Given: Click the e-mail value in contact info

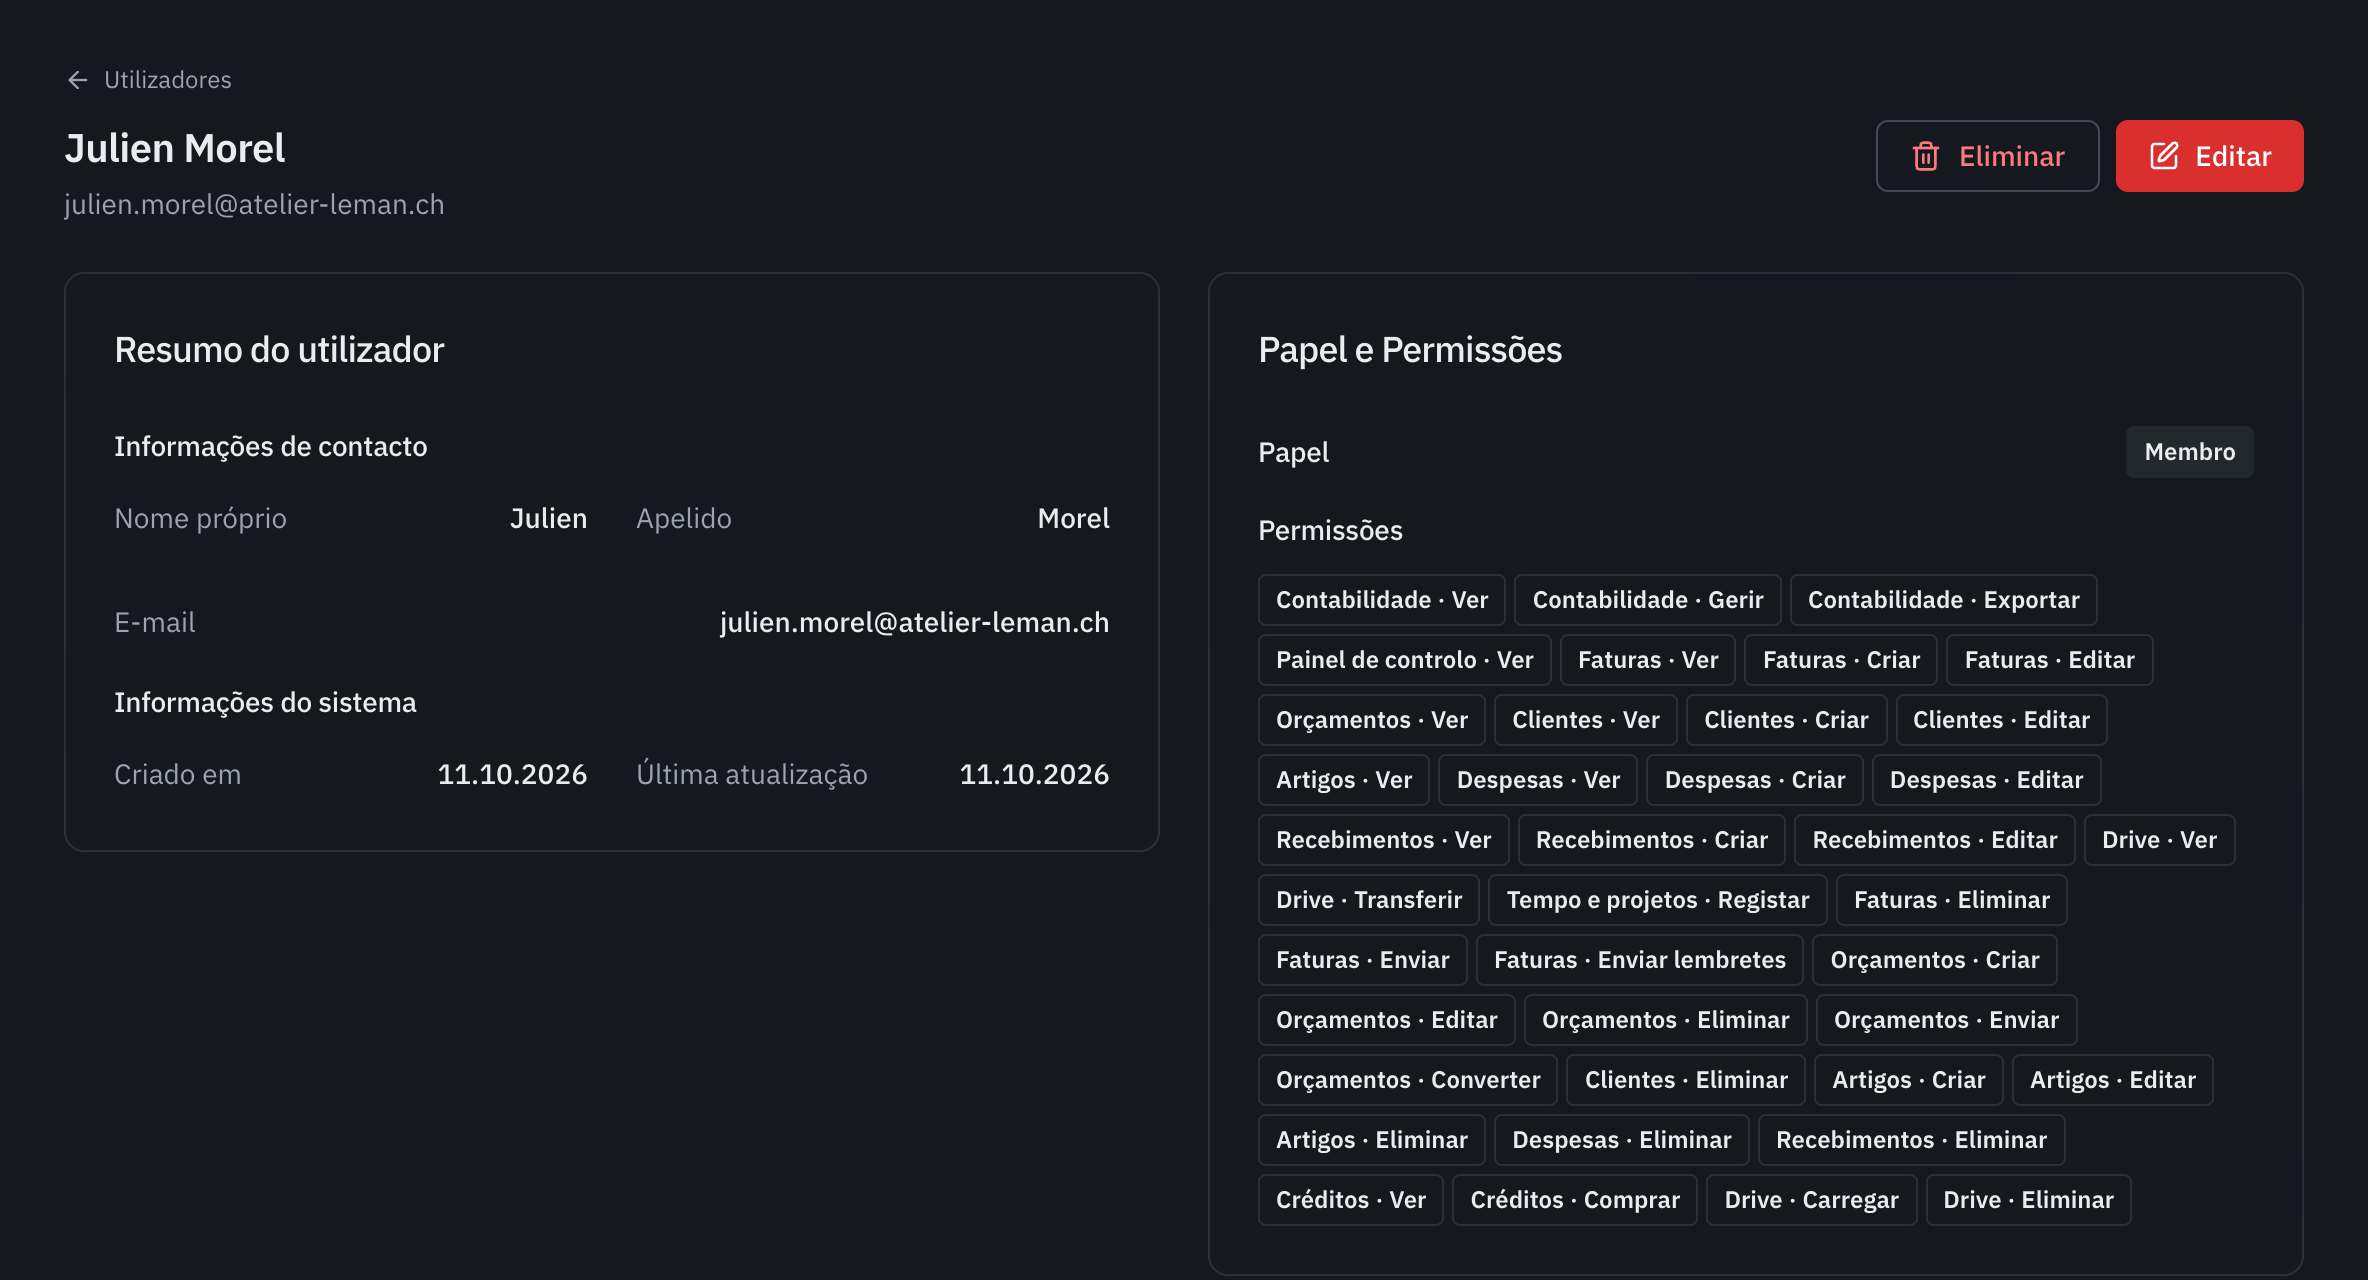Looking at the screenshot, I should [914, 623].
